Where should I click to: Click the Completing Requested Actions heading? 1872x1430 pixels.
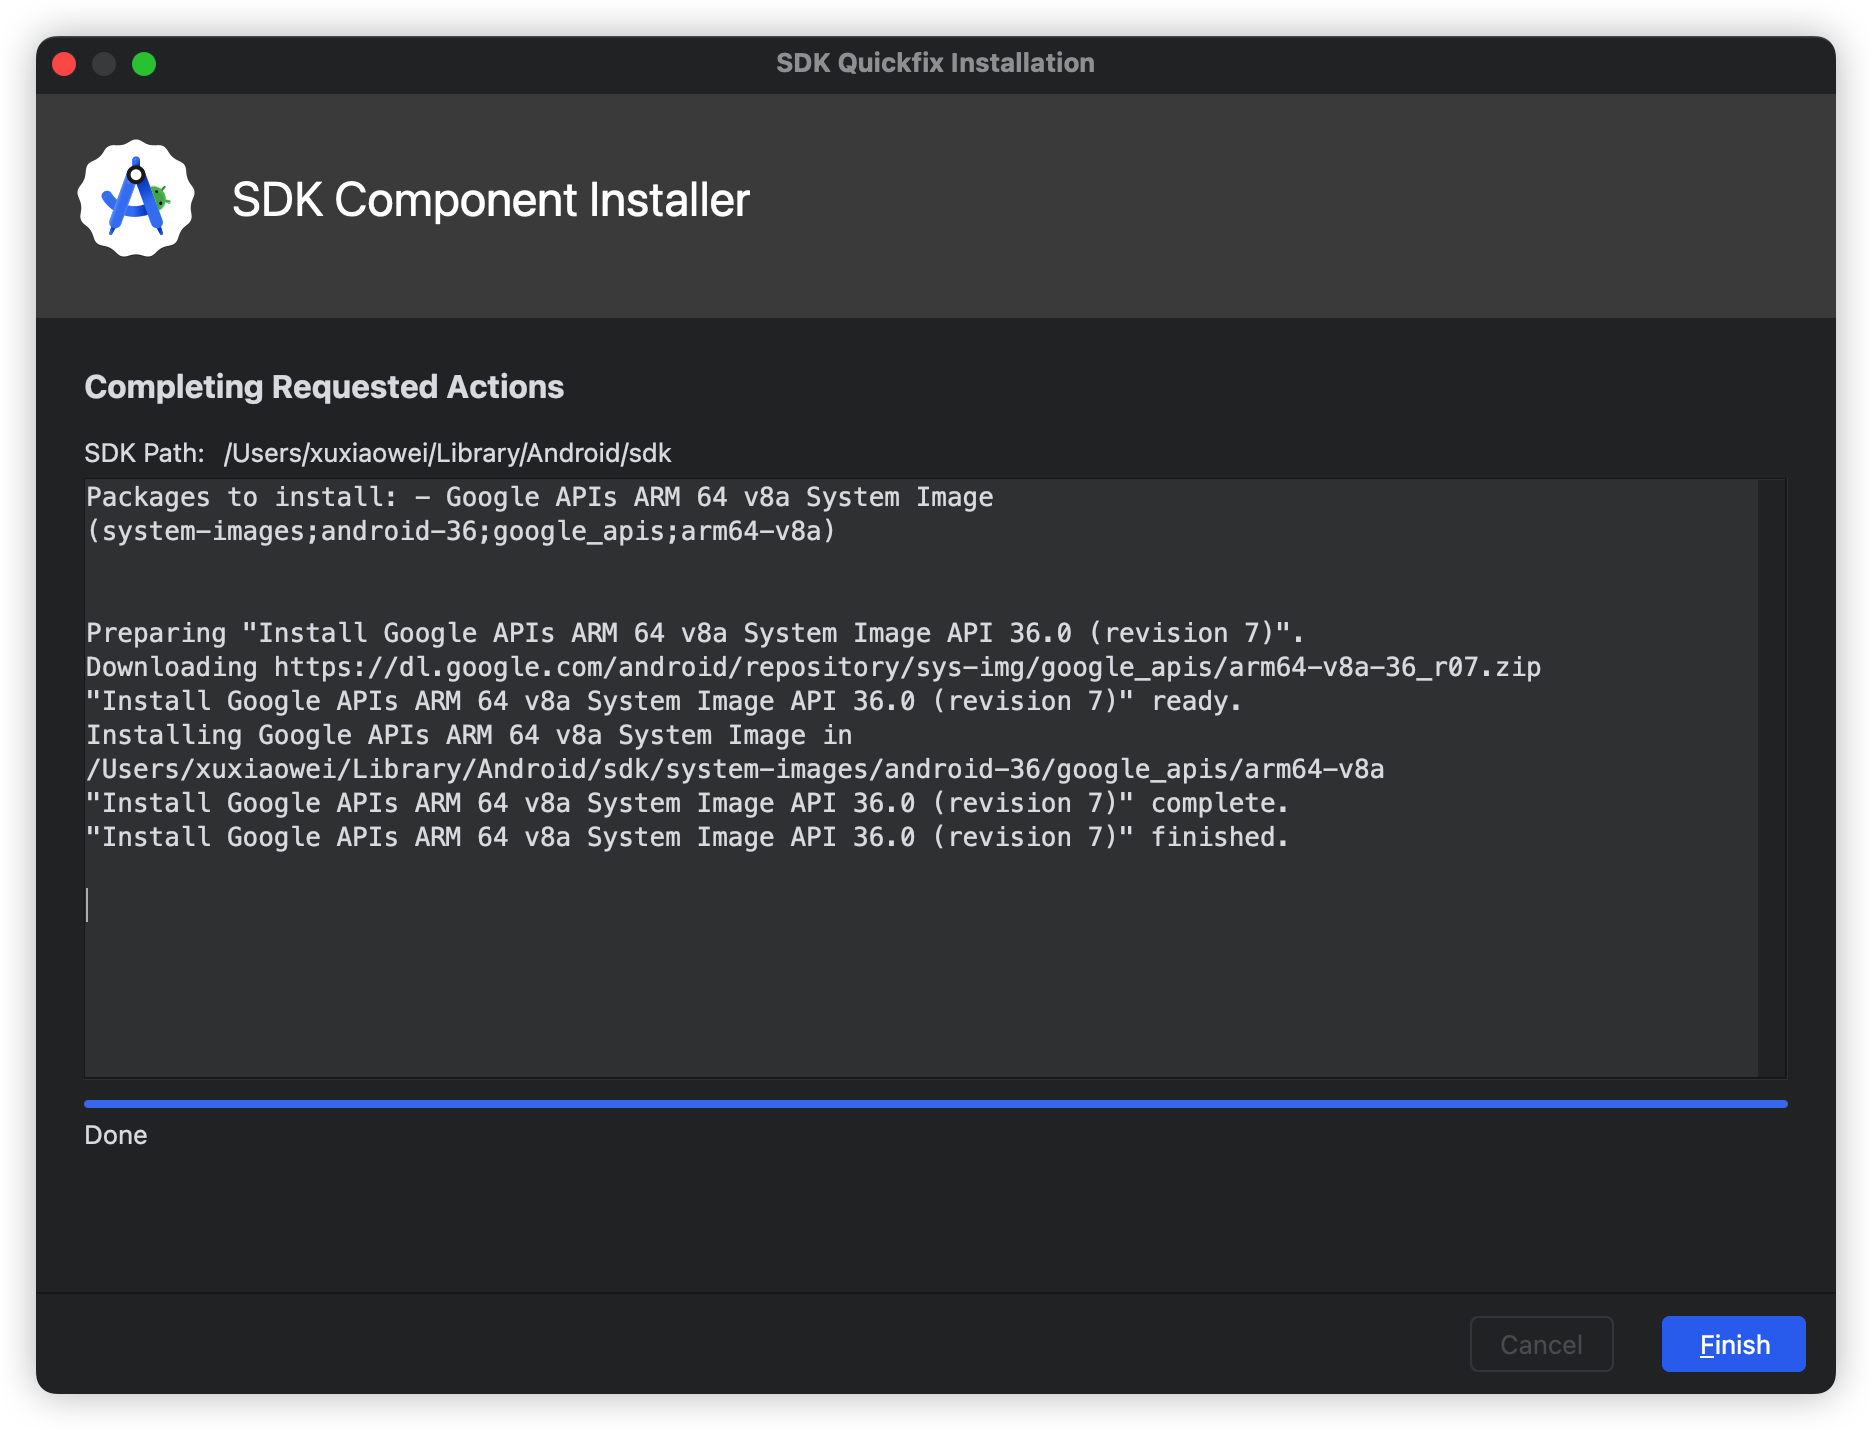click(324, 387)
